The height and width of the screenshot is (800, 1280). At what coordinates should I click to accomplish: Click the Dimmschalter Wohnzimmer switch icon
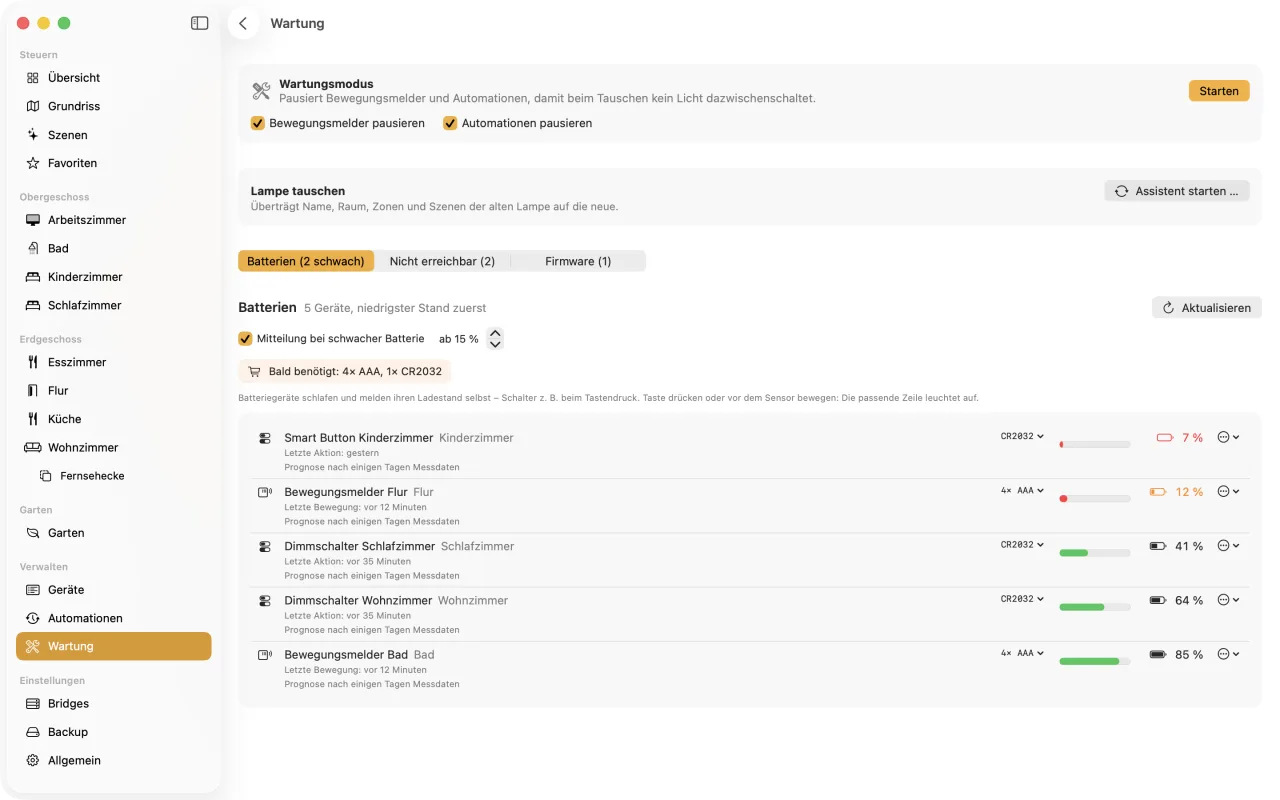[265, 601]
